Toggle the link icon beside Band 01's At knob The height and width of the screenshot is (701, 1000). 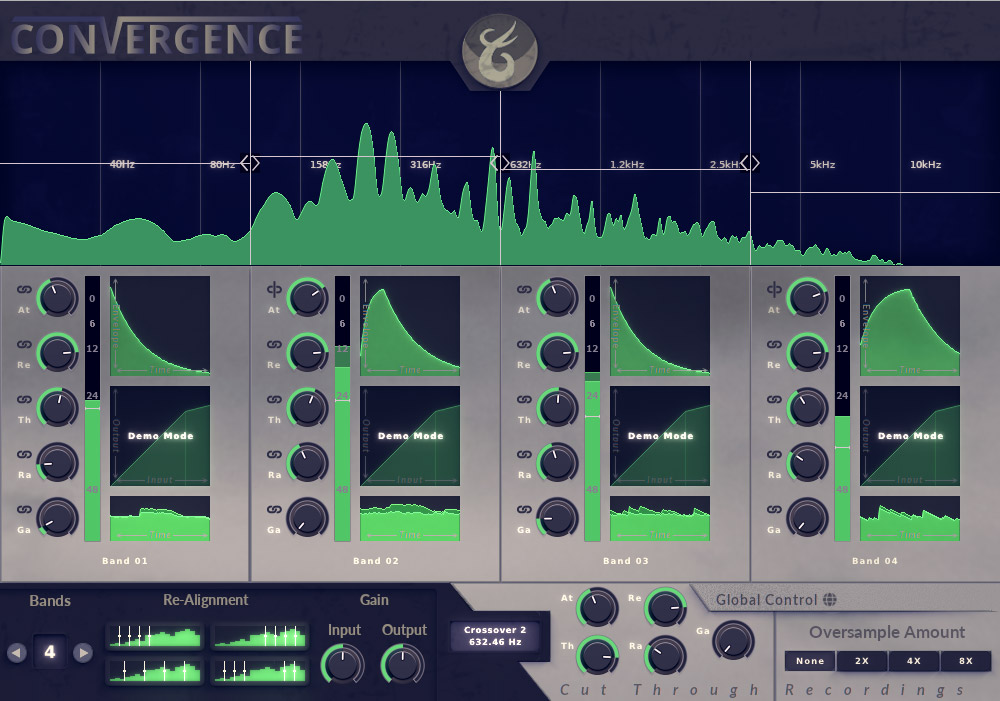(22, 291)
